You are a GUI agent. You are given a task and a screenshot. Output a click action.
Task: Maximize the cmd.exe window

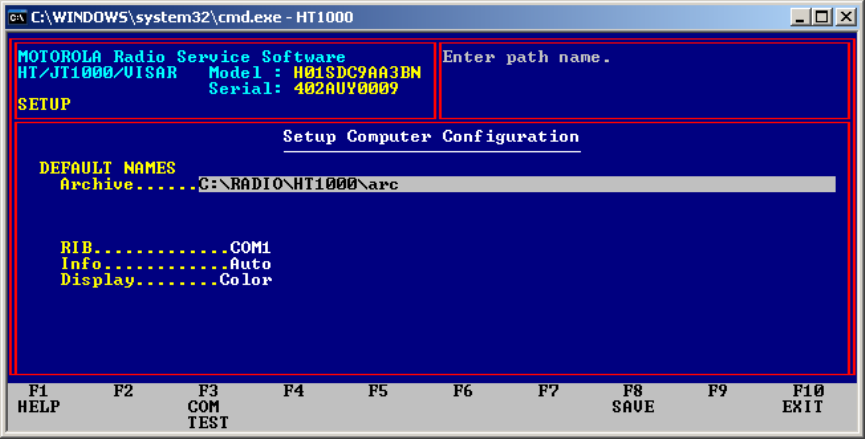click(823, 17)
